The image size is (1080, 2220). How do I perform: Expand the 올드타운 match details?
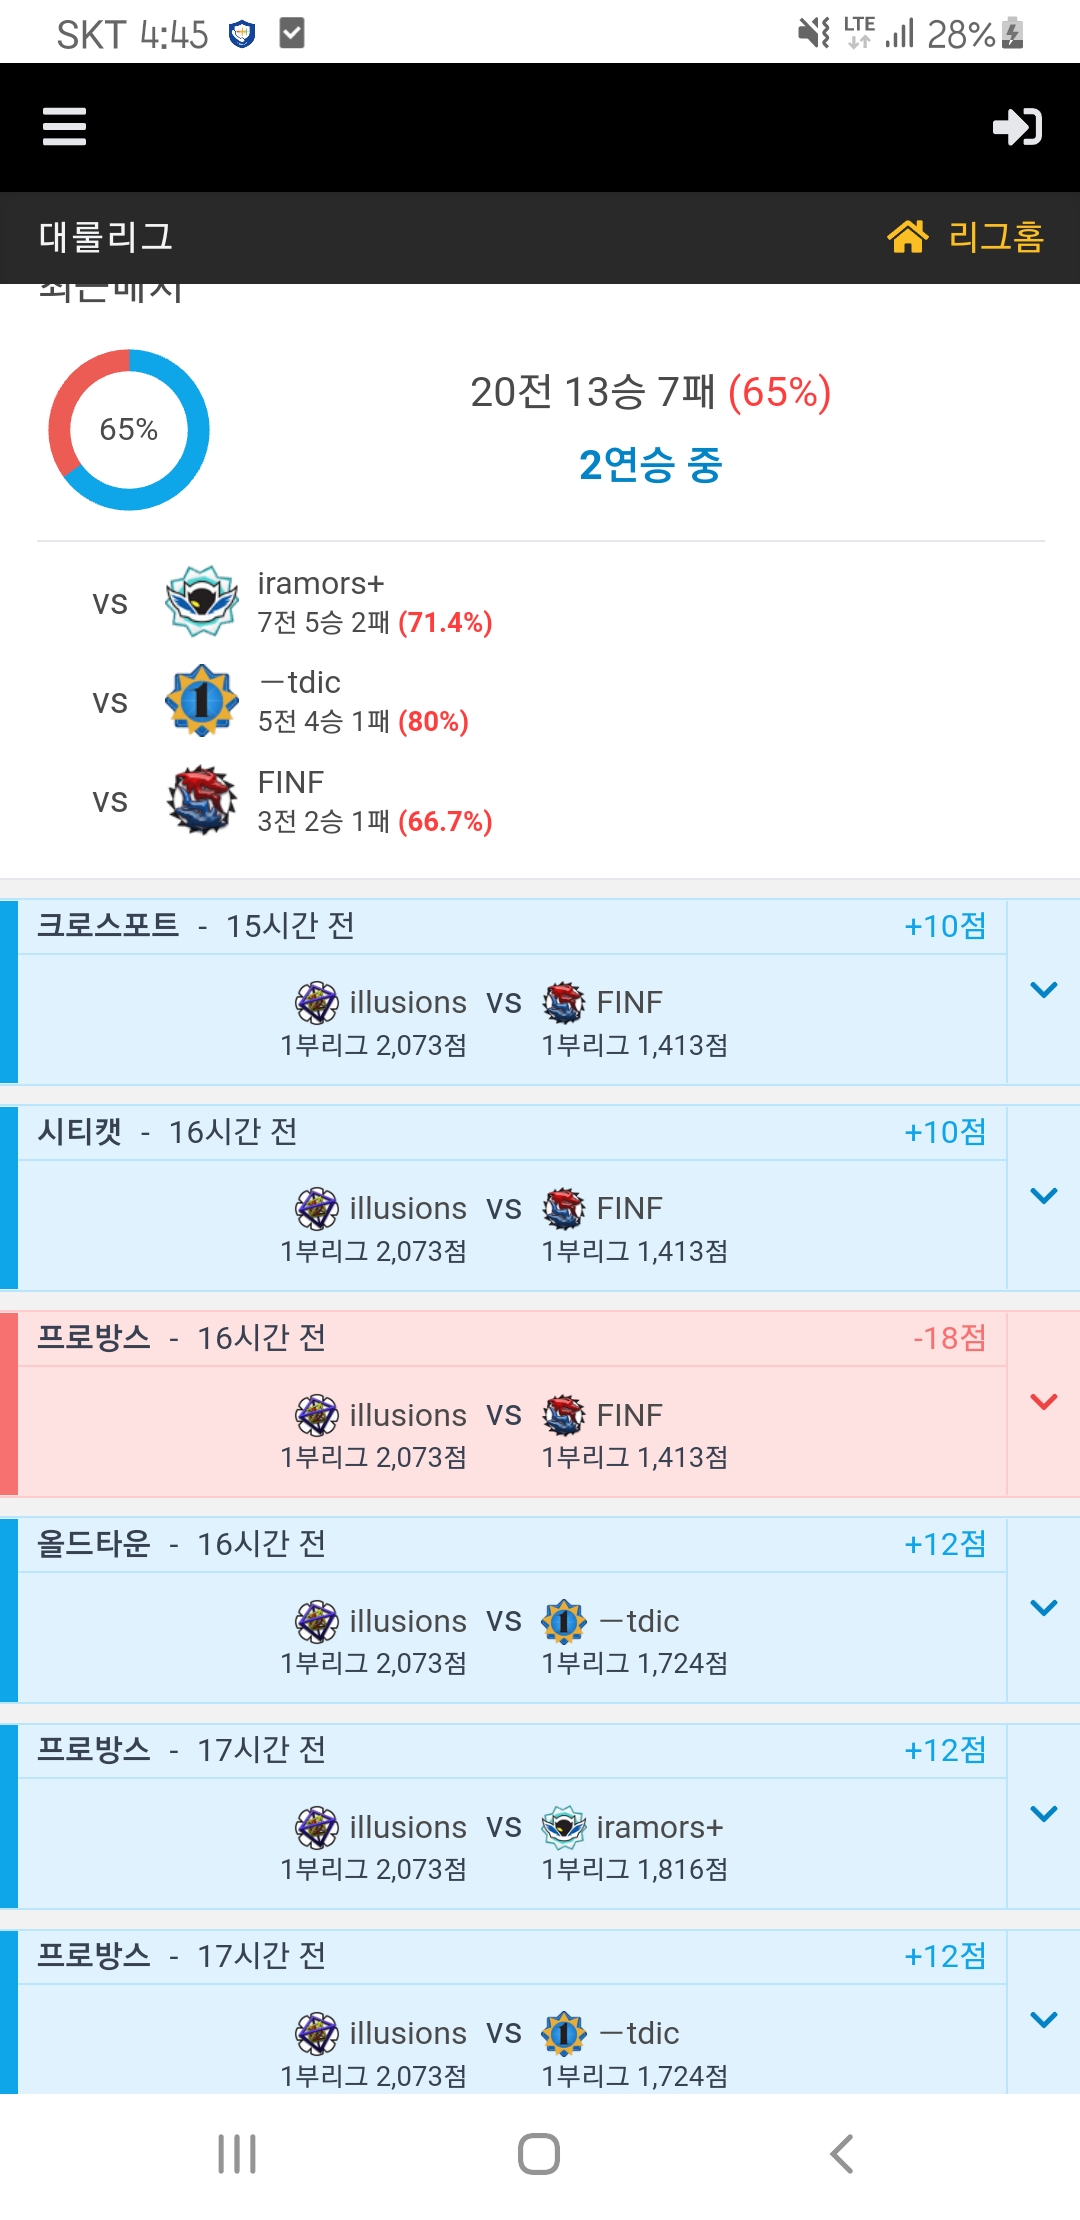(x=1043, y=1608)
